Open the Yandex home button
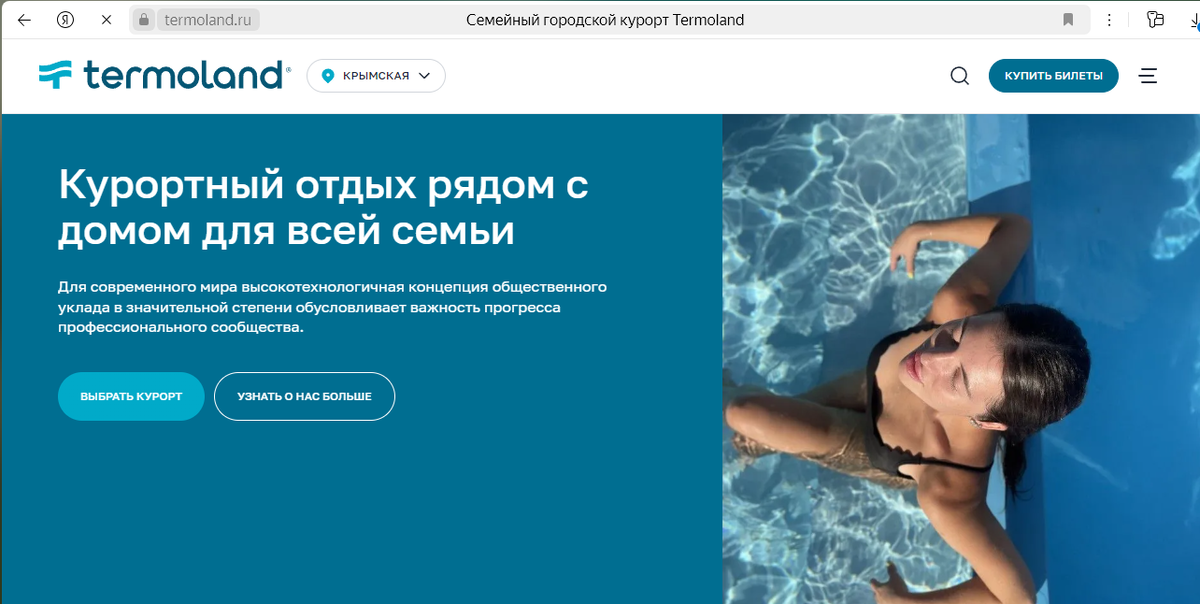Screen dimensions: 1200x604 point(66,20)
